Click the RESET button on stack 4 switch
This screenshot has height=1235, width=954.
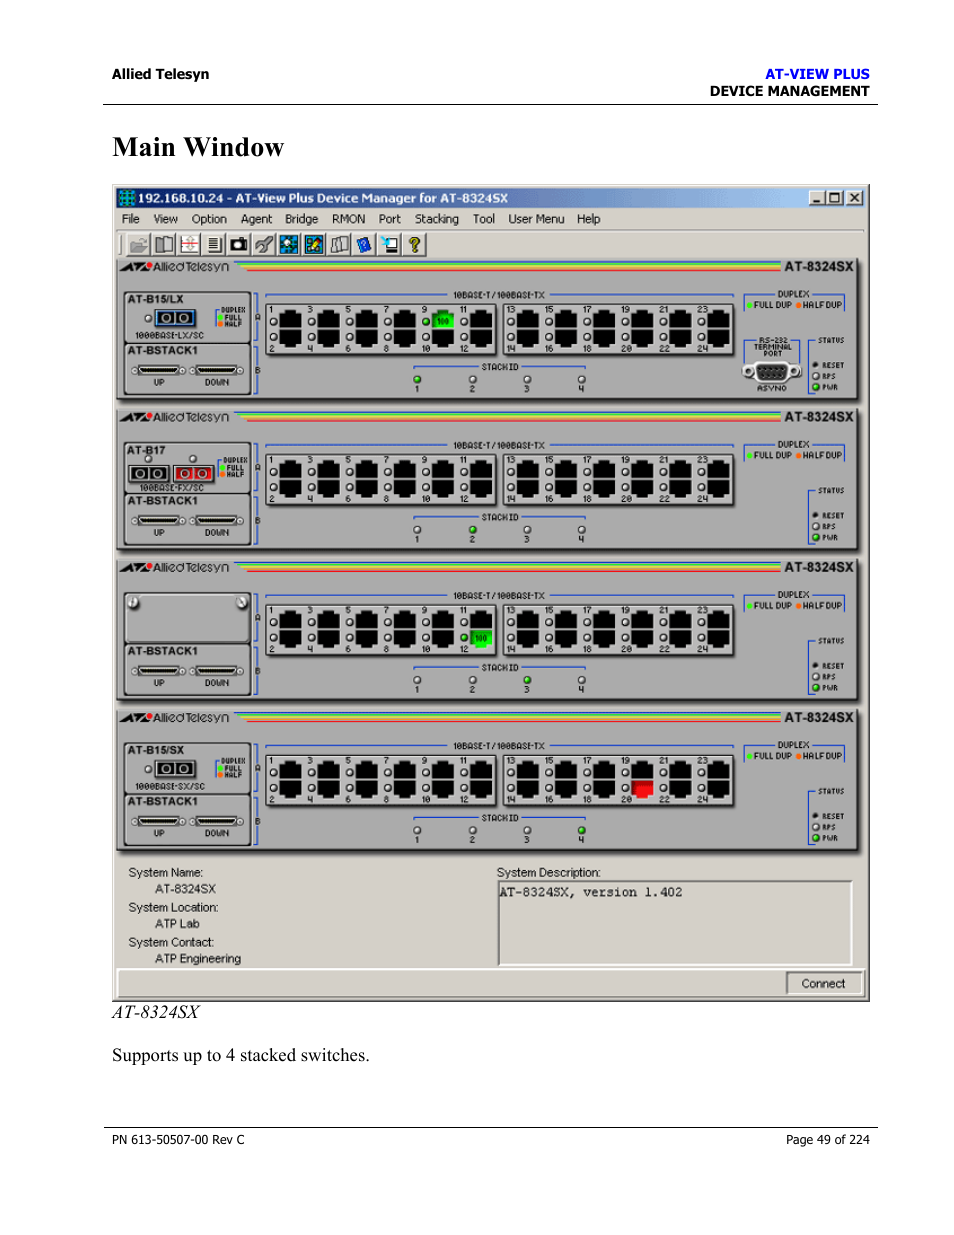click(816, 816)
